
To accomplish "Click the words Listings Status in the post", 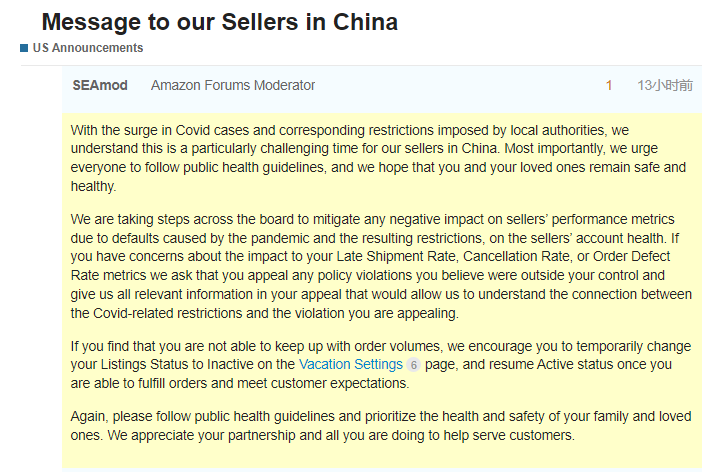I will click(145, 365).
